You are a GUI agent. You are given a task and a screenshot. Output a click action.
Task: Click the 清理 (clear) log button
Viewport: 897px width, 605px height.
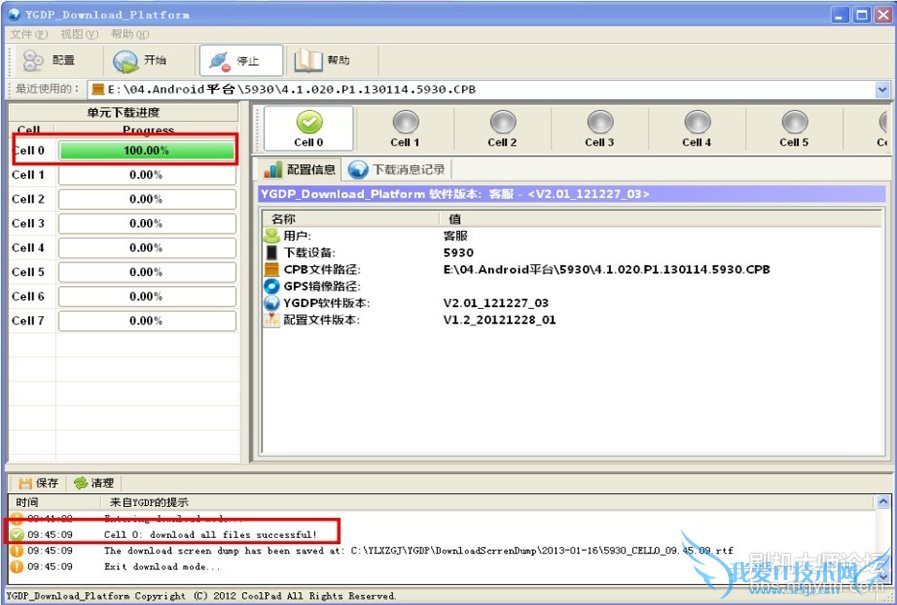point(94,483)
